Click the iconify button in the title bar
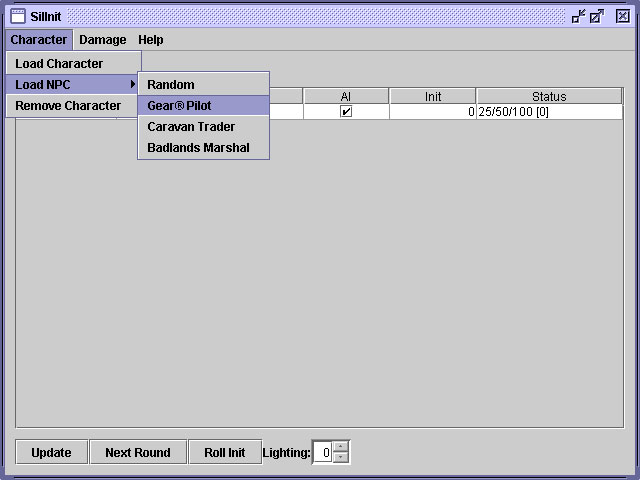640x480 pixels. pyautogui.click(x=578, y=16)
